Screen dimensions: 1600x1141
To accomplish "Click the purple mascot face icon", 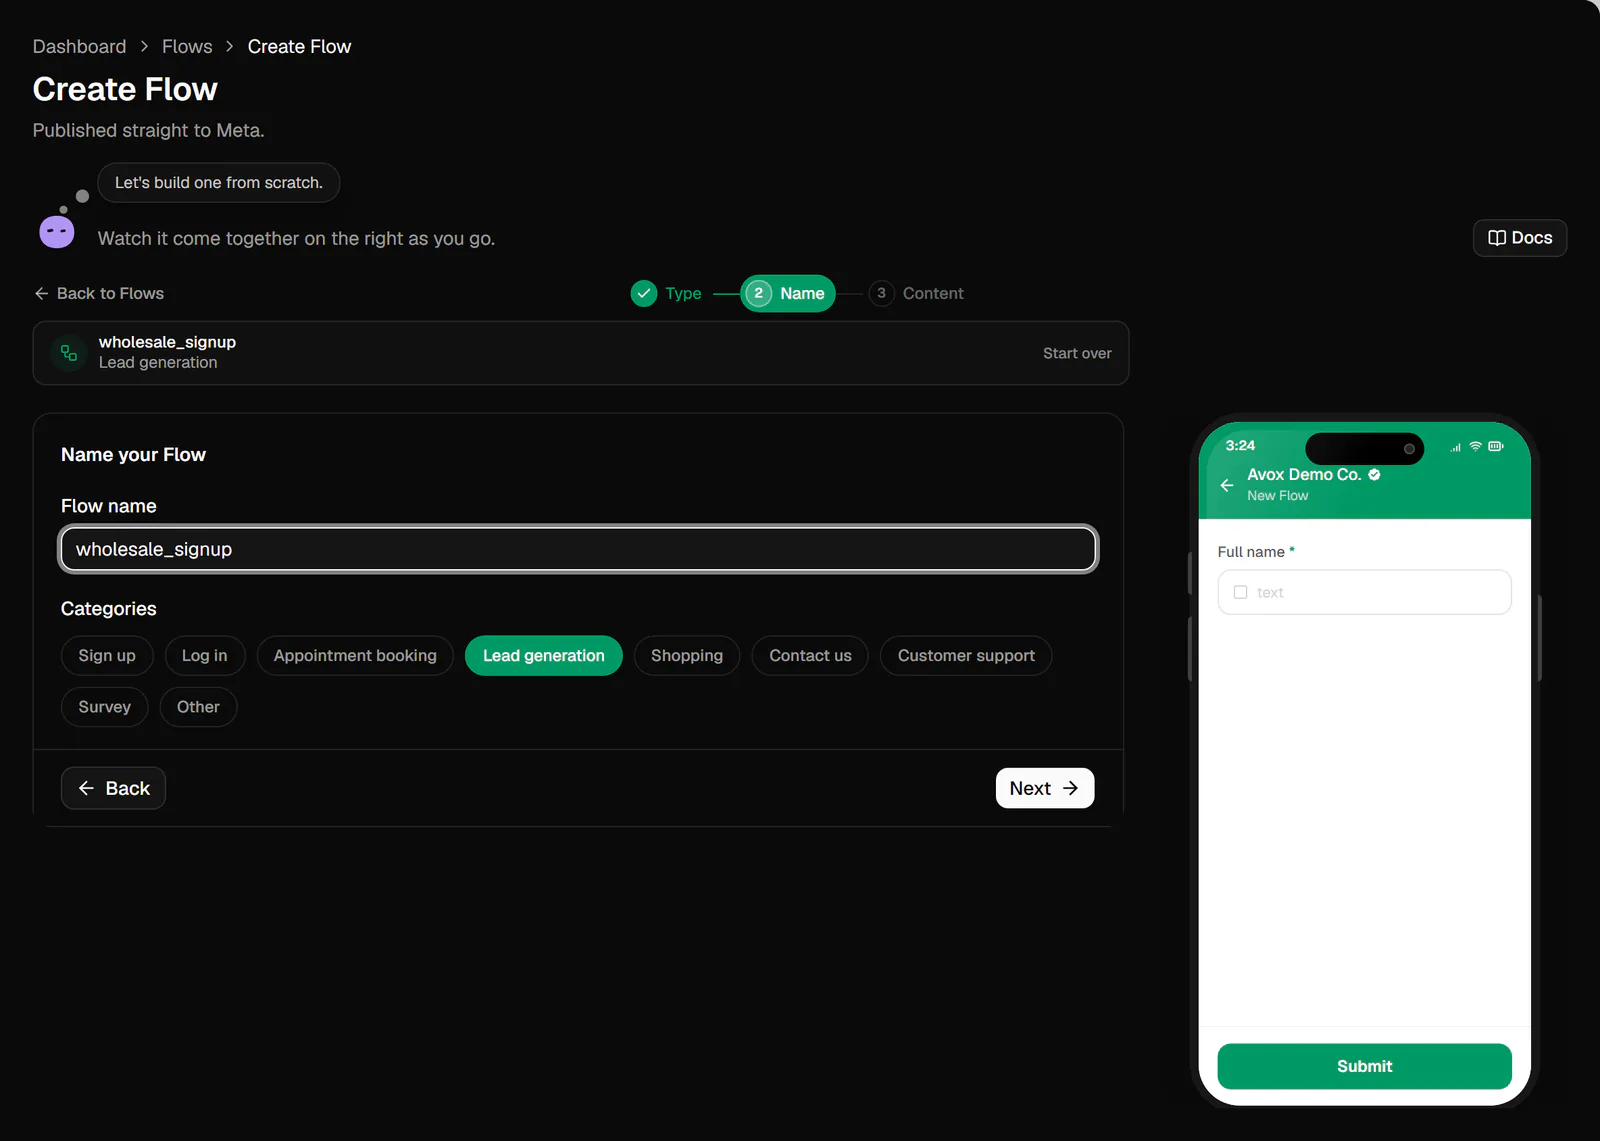I will tap(57, 232).
